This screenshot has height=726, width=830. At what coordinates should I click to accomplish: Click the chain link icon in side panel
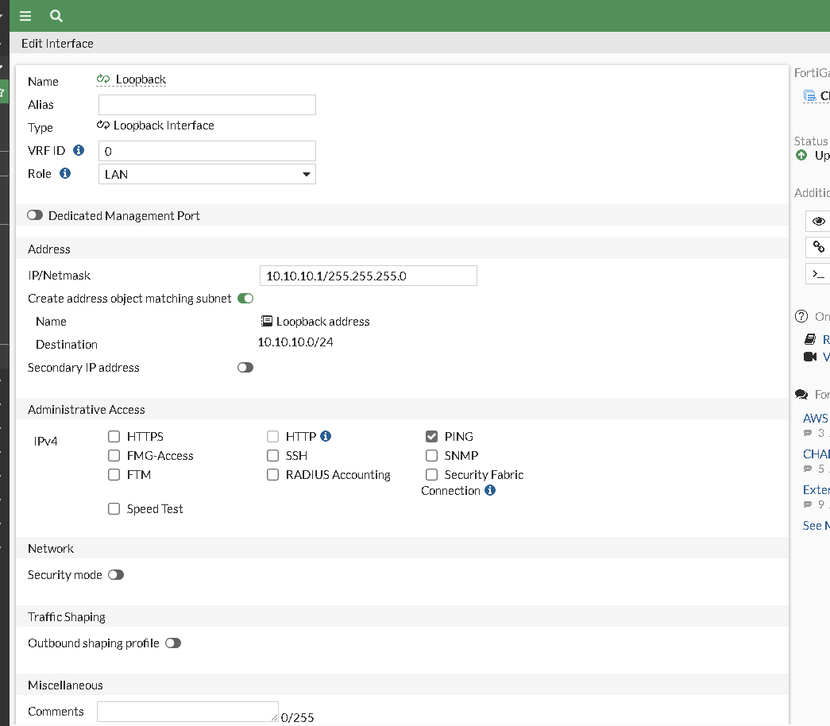(818, 247)
